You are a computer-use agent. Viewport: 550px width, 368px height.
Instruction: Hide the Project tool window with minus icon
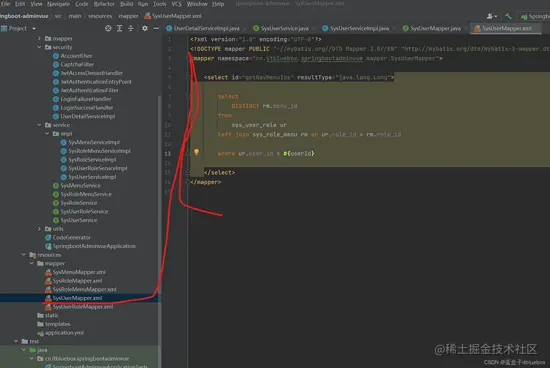156,28
